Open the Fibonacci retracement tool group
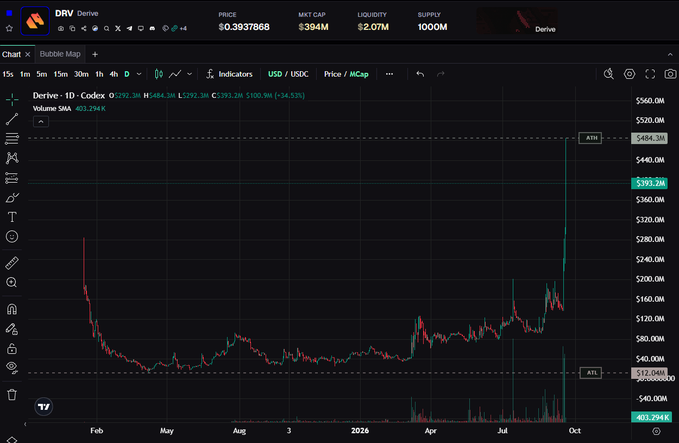The height and width of the screenshot is (443, 679). point(12,139)
